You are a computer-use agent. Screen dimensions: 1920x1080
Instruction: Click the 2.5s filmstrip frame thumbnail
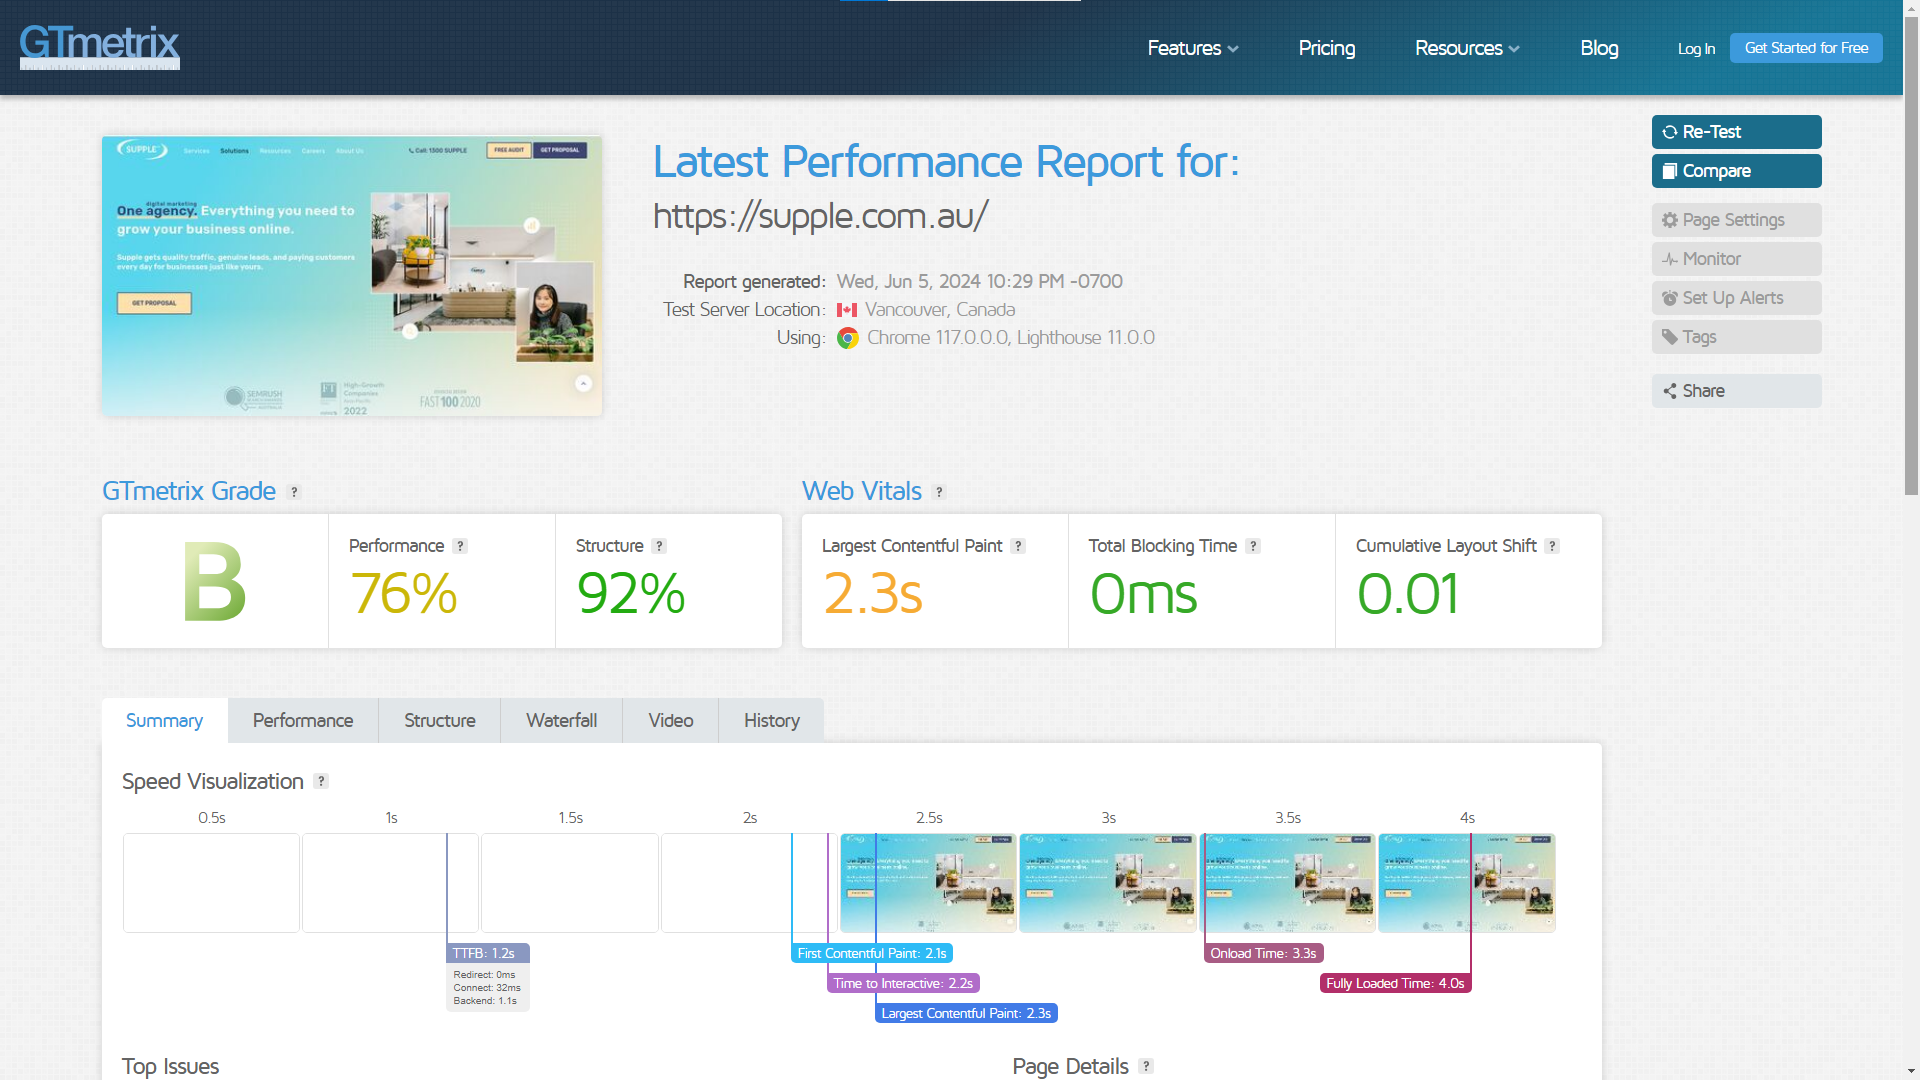[928, 883]
